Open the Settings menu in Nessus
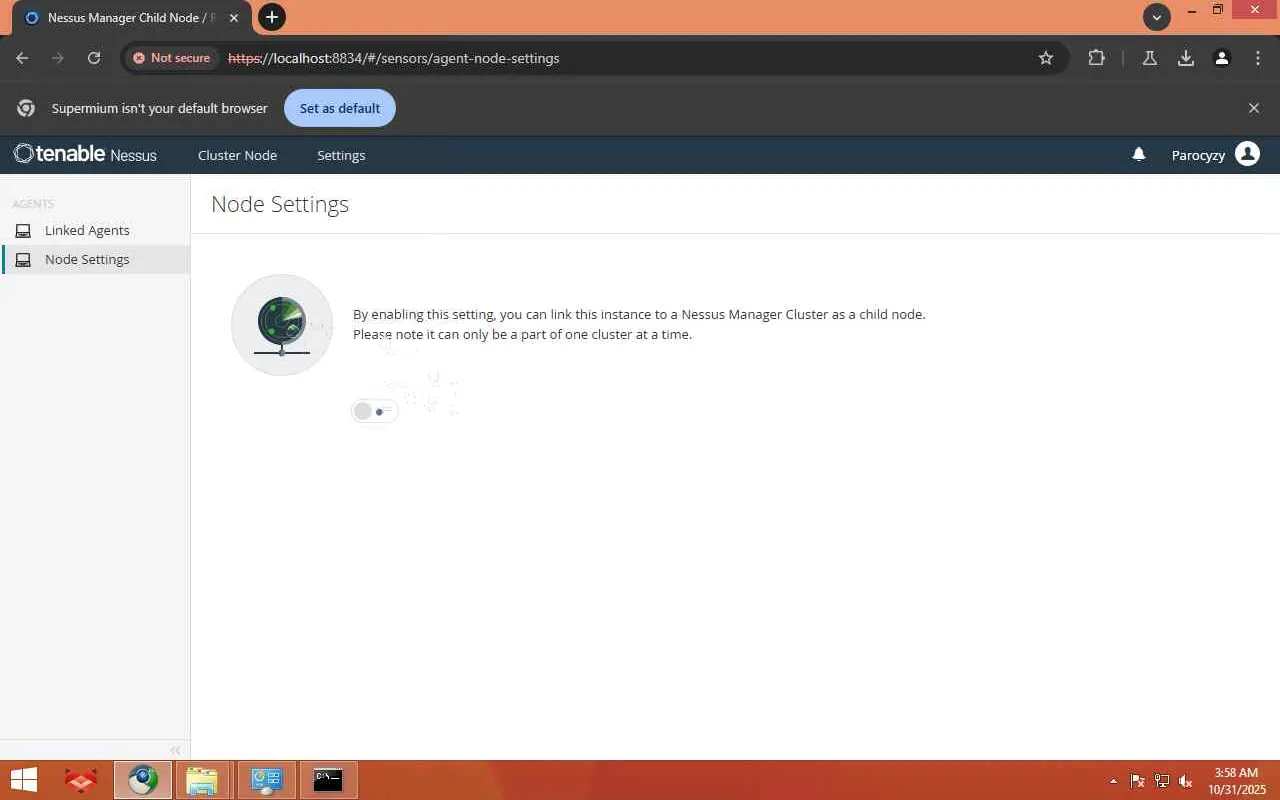 pyautogui.click(x=341, y=155)
